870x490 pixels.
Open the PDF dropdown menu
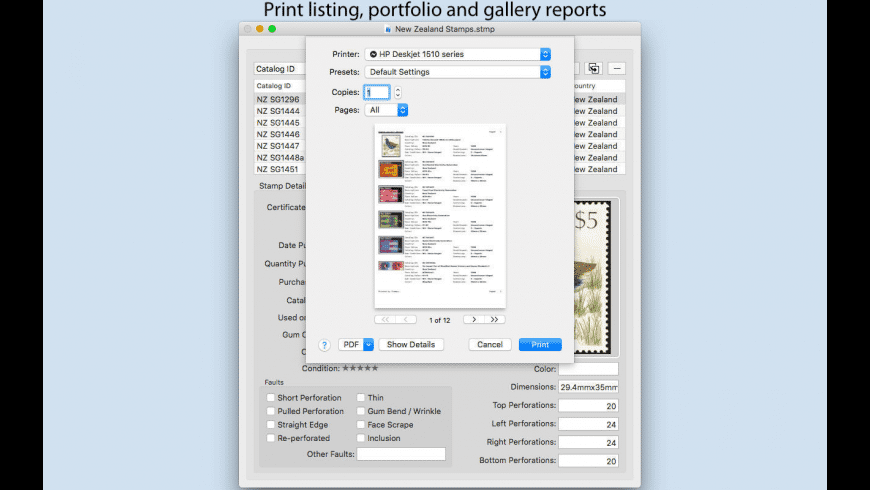click(356, 345)
